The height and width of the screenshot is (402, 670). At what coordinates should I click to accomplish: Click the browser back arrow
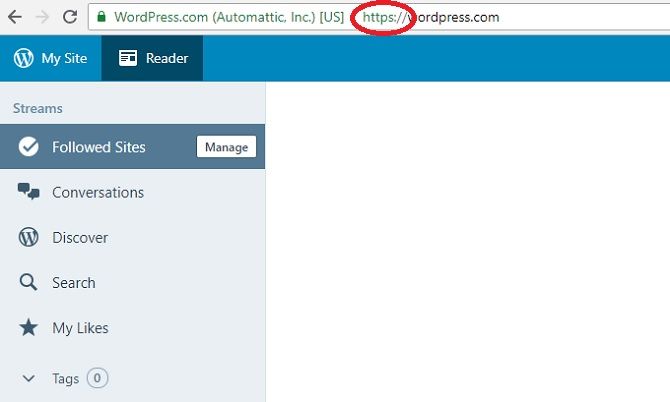(x=15, y=17)
